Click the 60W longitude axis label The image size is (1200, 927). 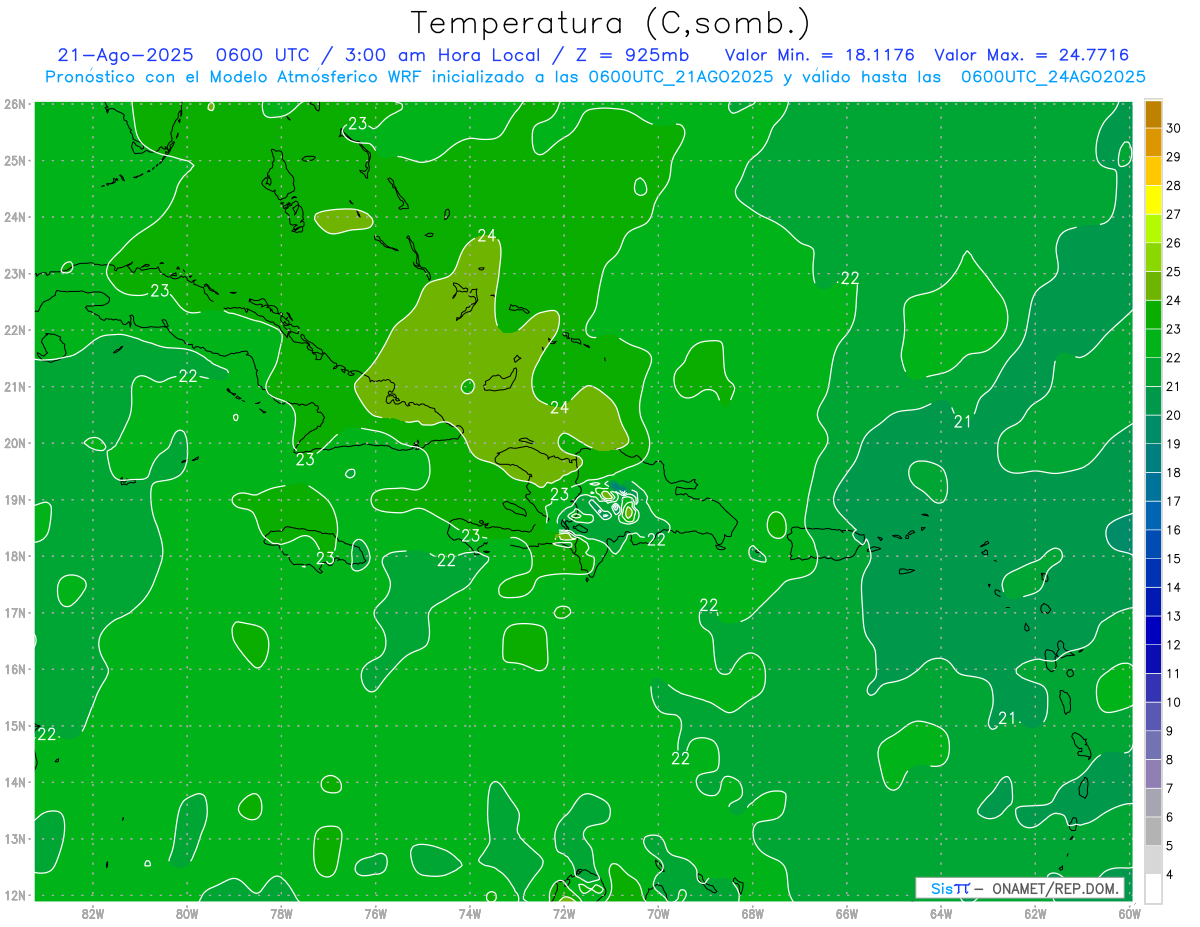1130,913
